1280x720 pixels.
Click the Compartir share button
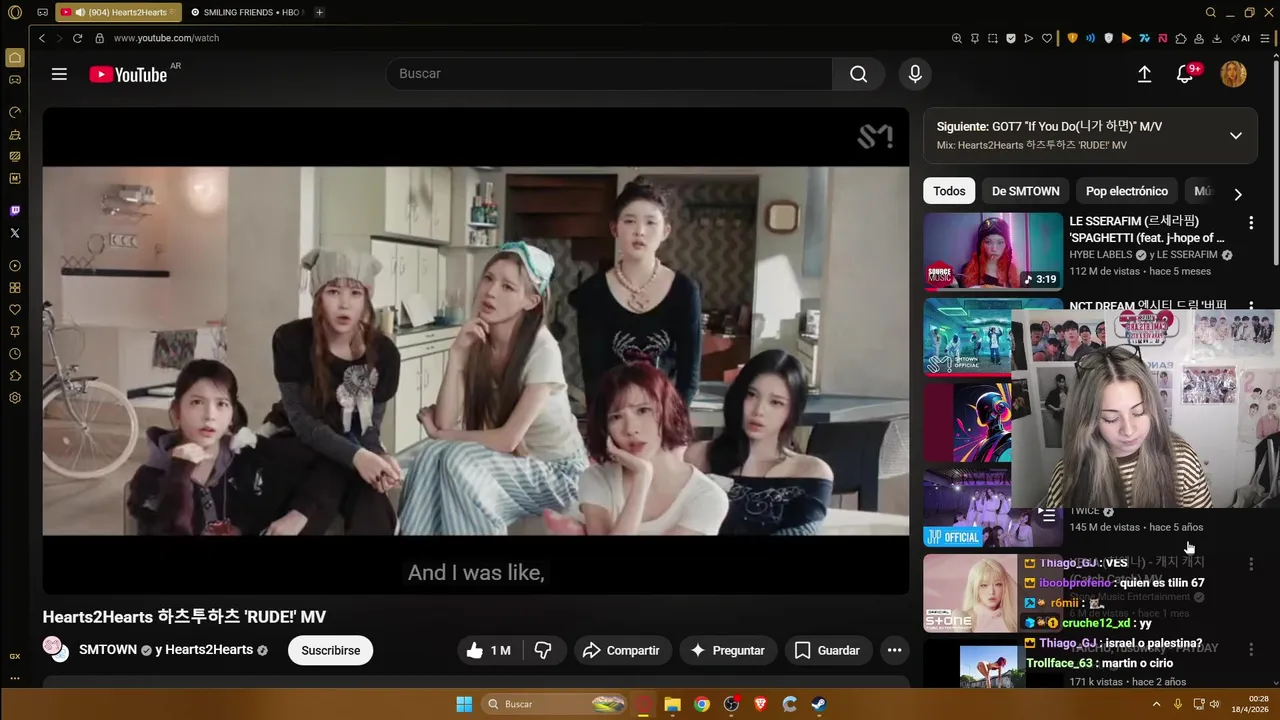coord(621,650)
